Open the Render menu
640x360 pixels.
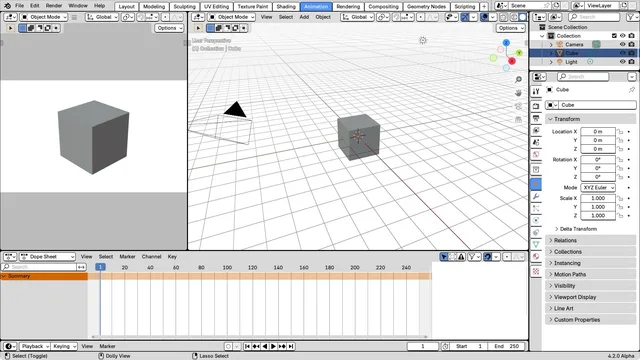click(x=54, y=6)
